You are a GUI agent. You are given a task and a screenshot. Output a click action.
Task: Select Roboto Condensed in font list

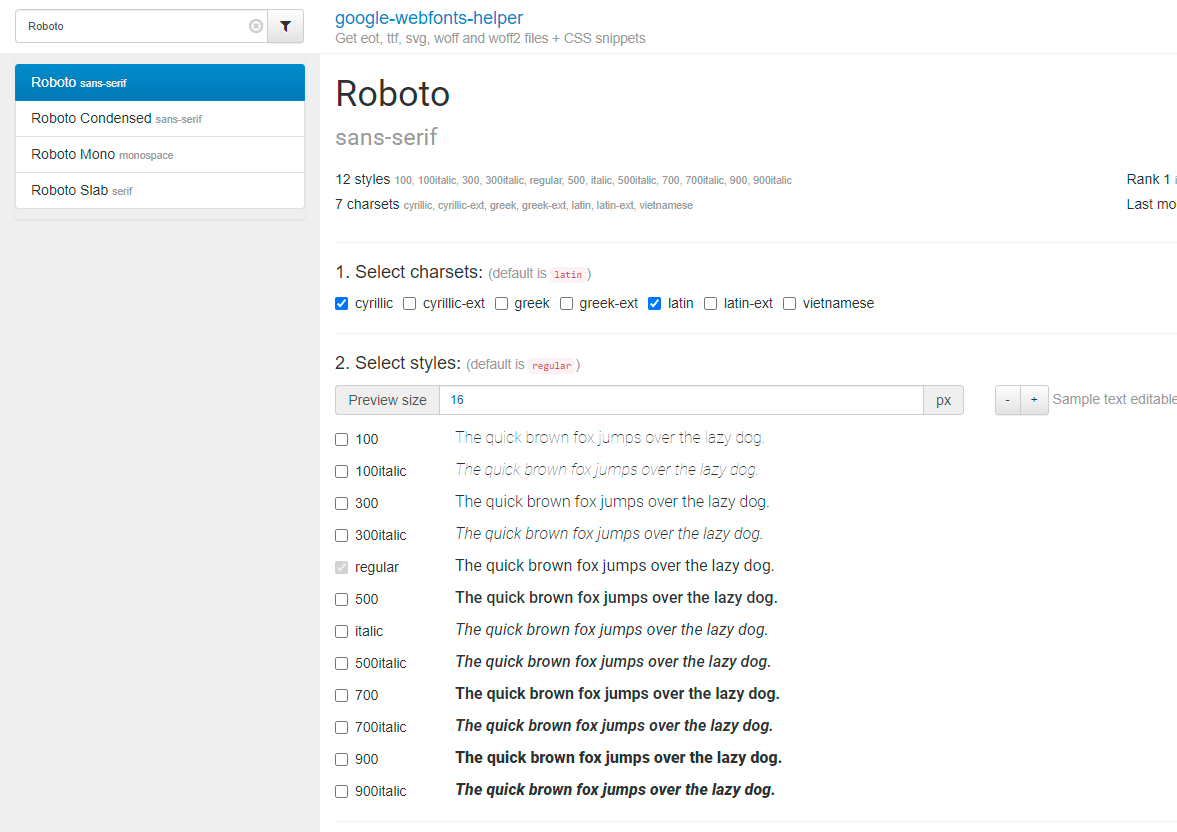click(160, 119)
